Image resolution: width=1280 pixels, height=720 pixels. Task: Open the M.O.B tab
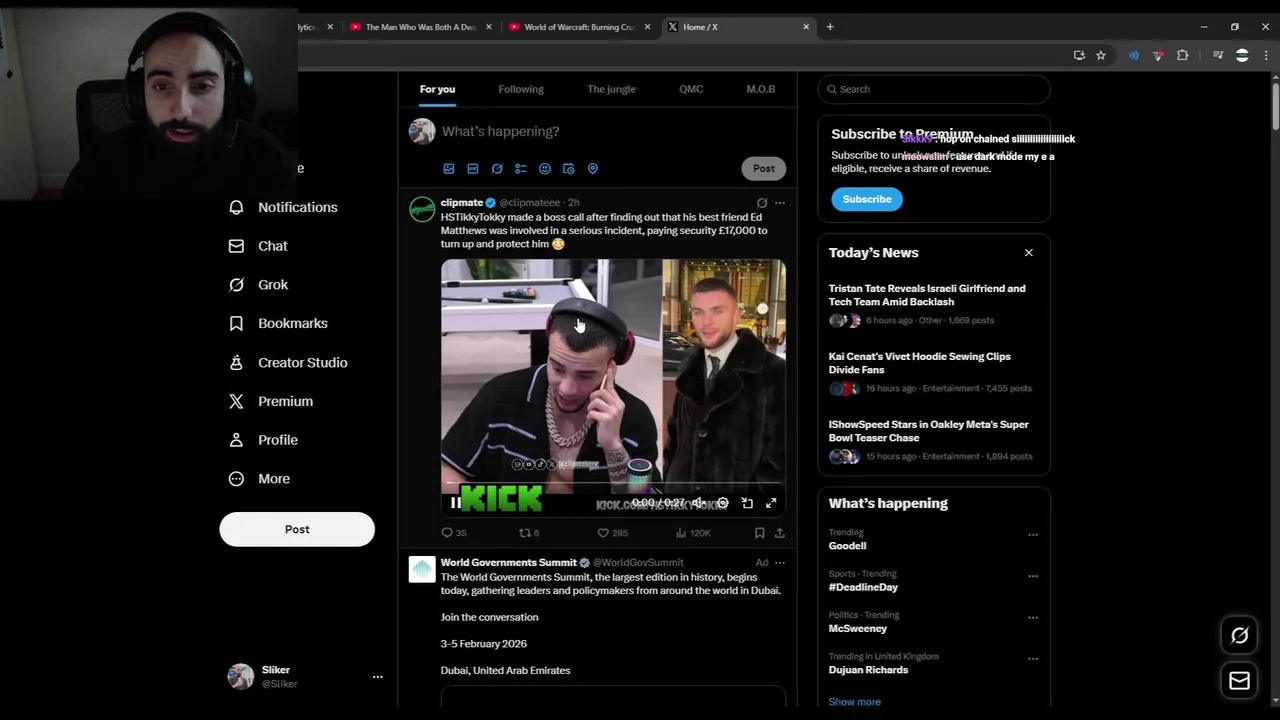[761, 89]
